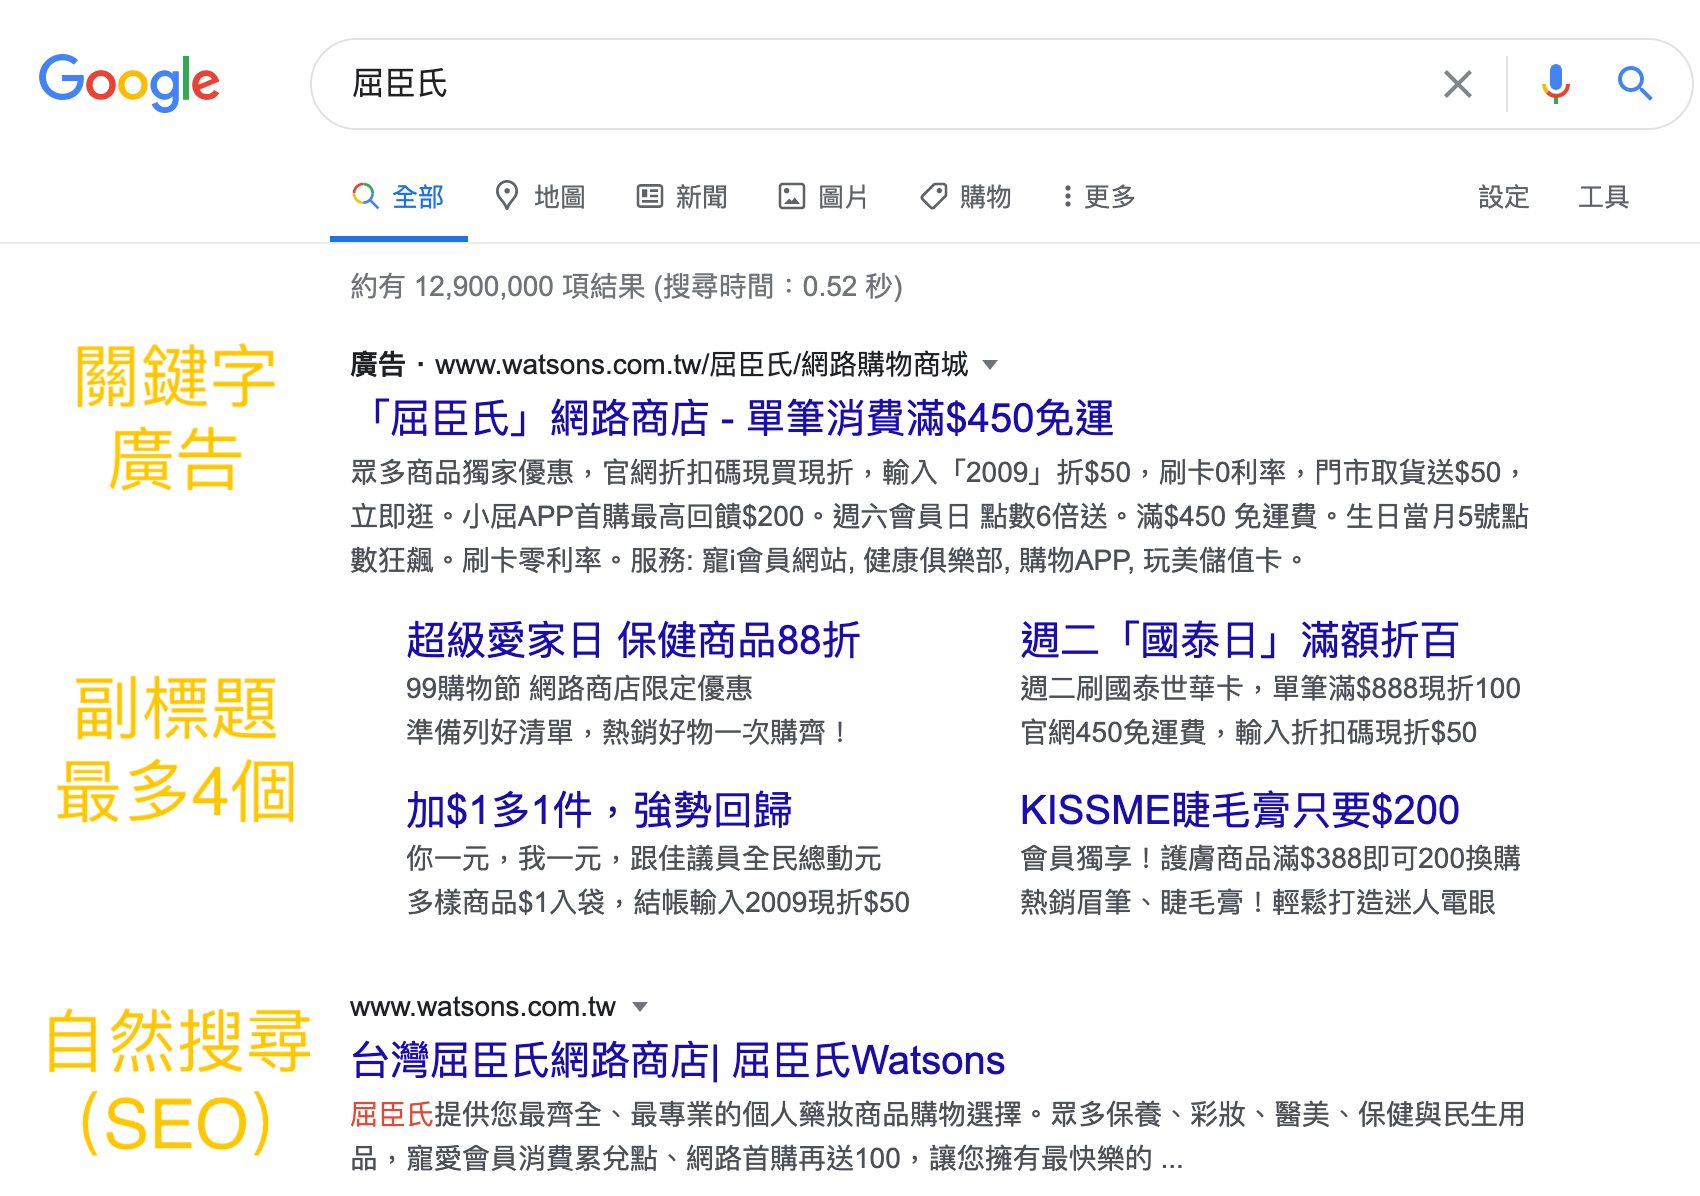Click the three-dot icon beside 更多

(x=1068, y=196)
